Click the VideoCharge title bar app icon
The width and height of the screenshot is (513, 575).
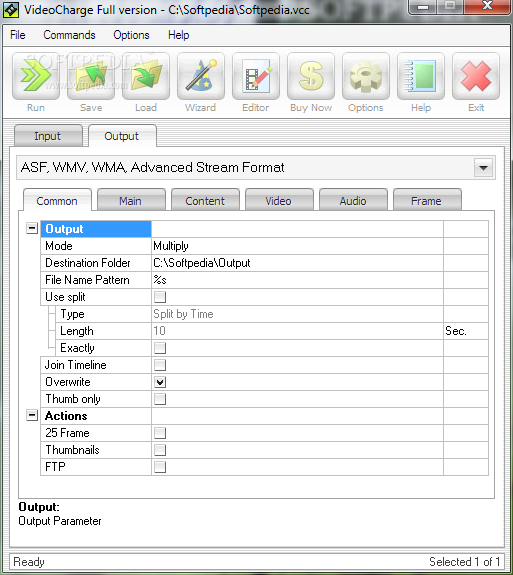coord(11,10)
